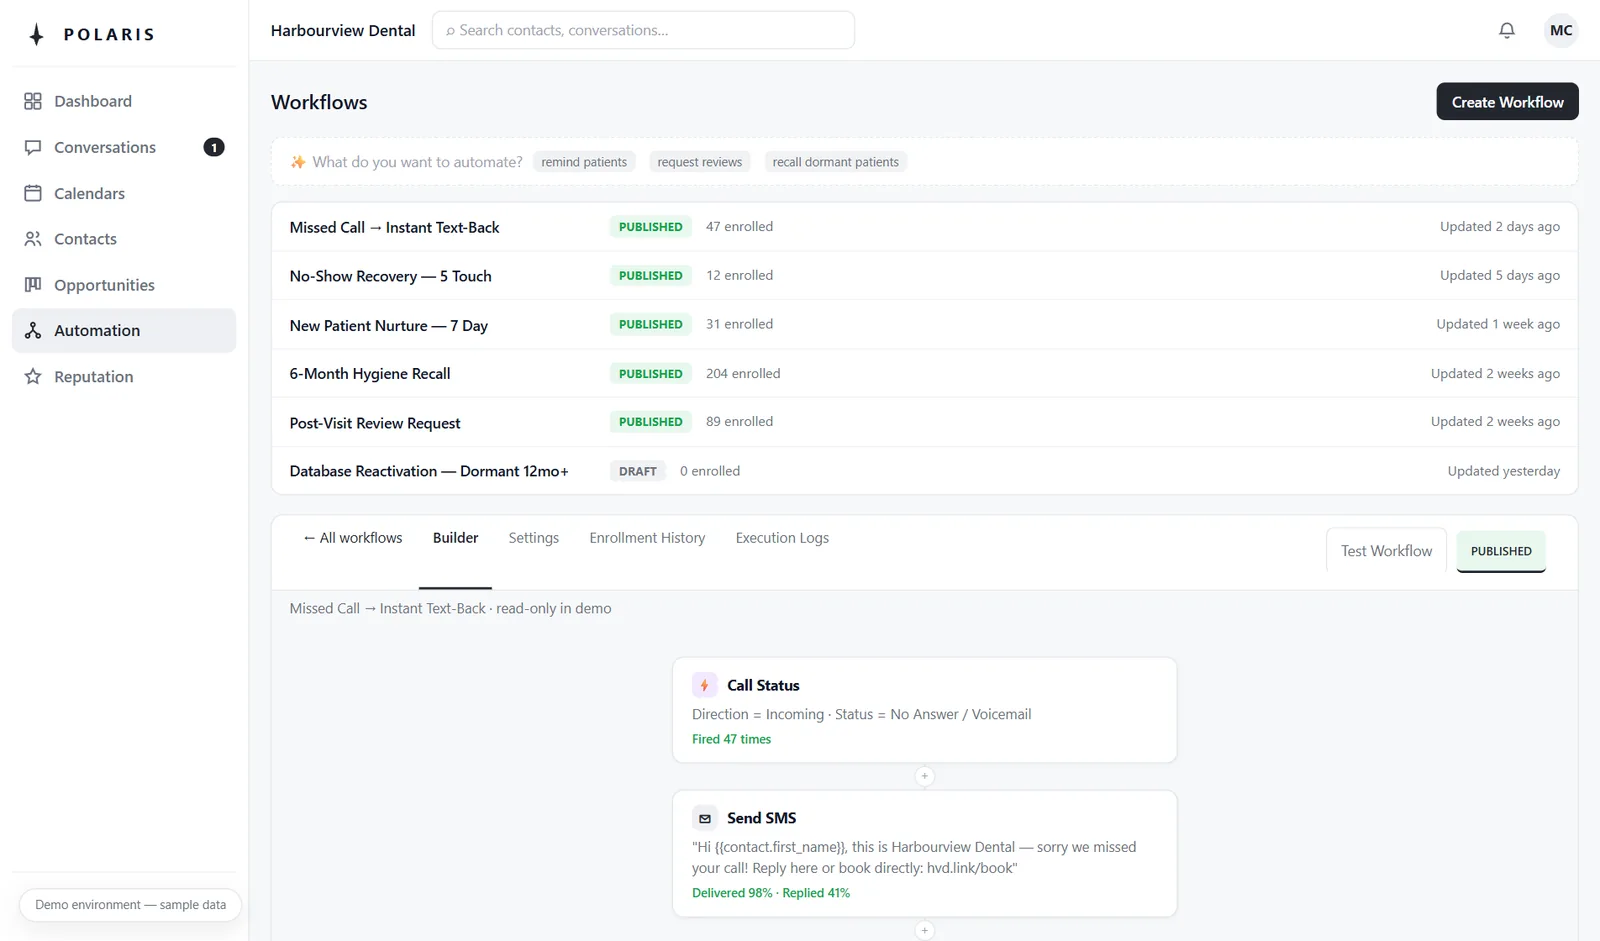
Task: Click the Contacts people icon
Action: 33,239
